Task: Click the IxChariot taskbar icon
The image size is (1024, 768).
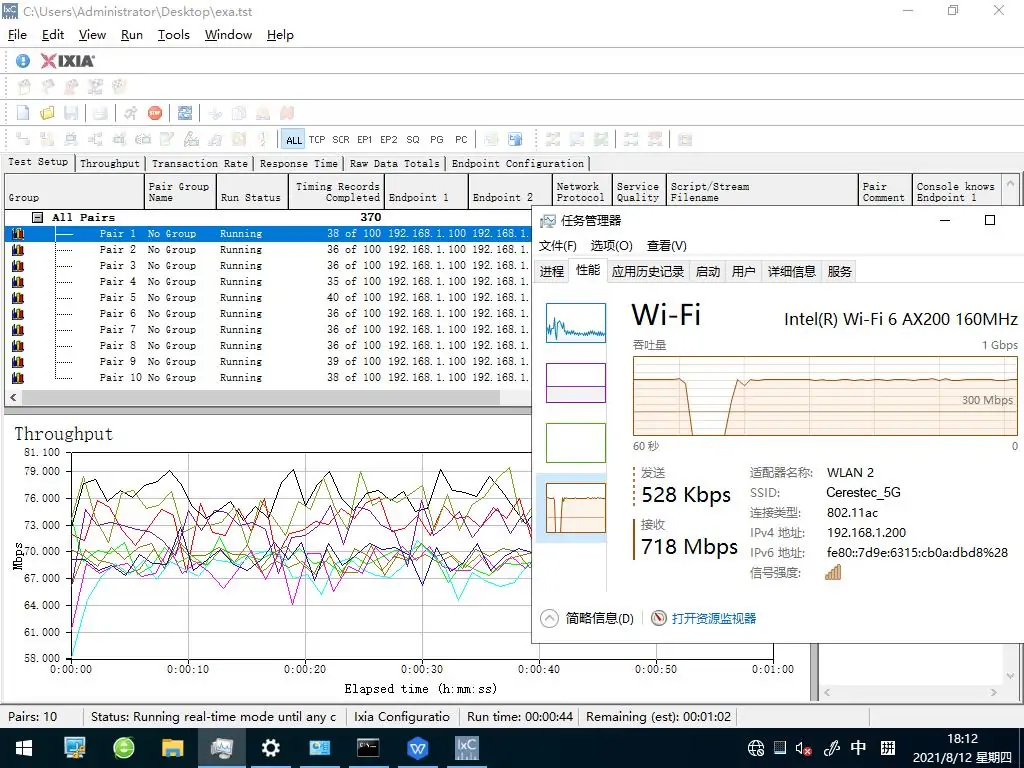Action: click(x=466, y=748)
